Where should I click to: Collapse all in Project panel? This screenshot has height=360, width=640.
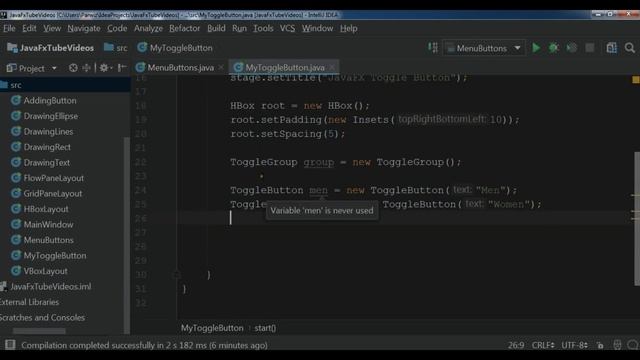point(87,68)
